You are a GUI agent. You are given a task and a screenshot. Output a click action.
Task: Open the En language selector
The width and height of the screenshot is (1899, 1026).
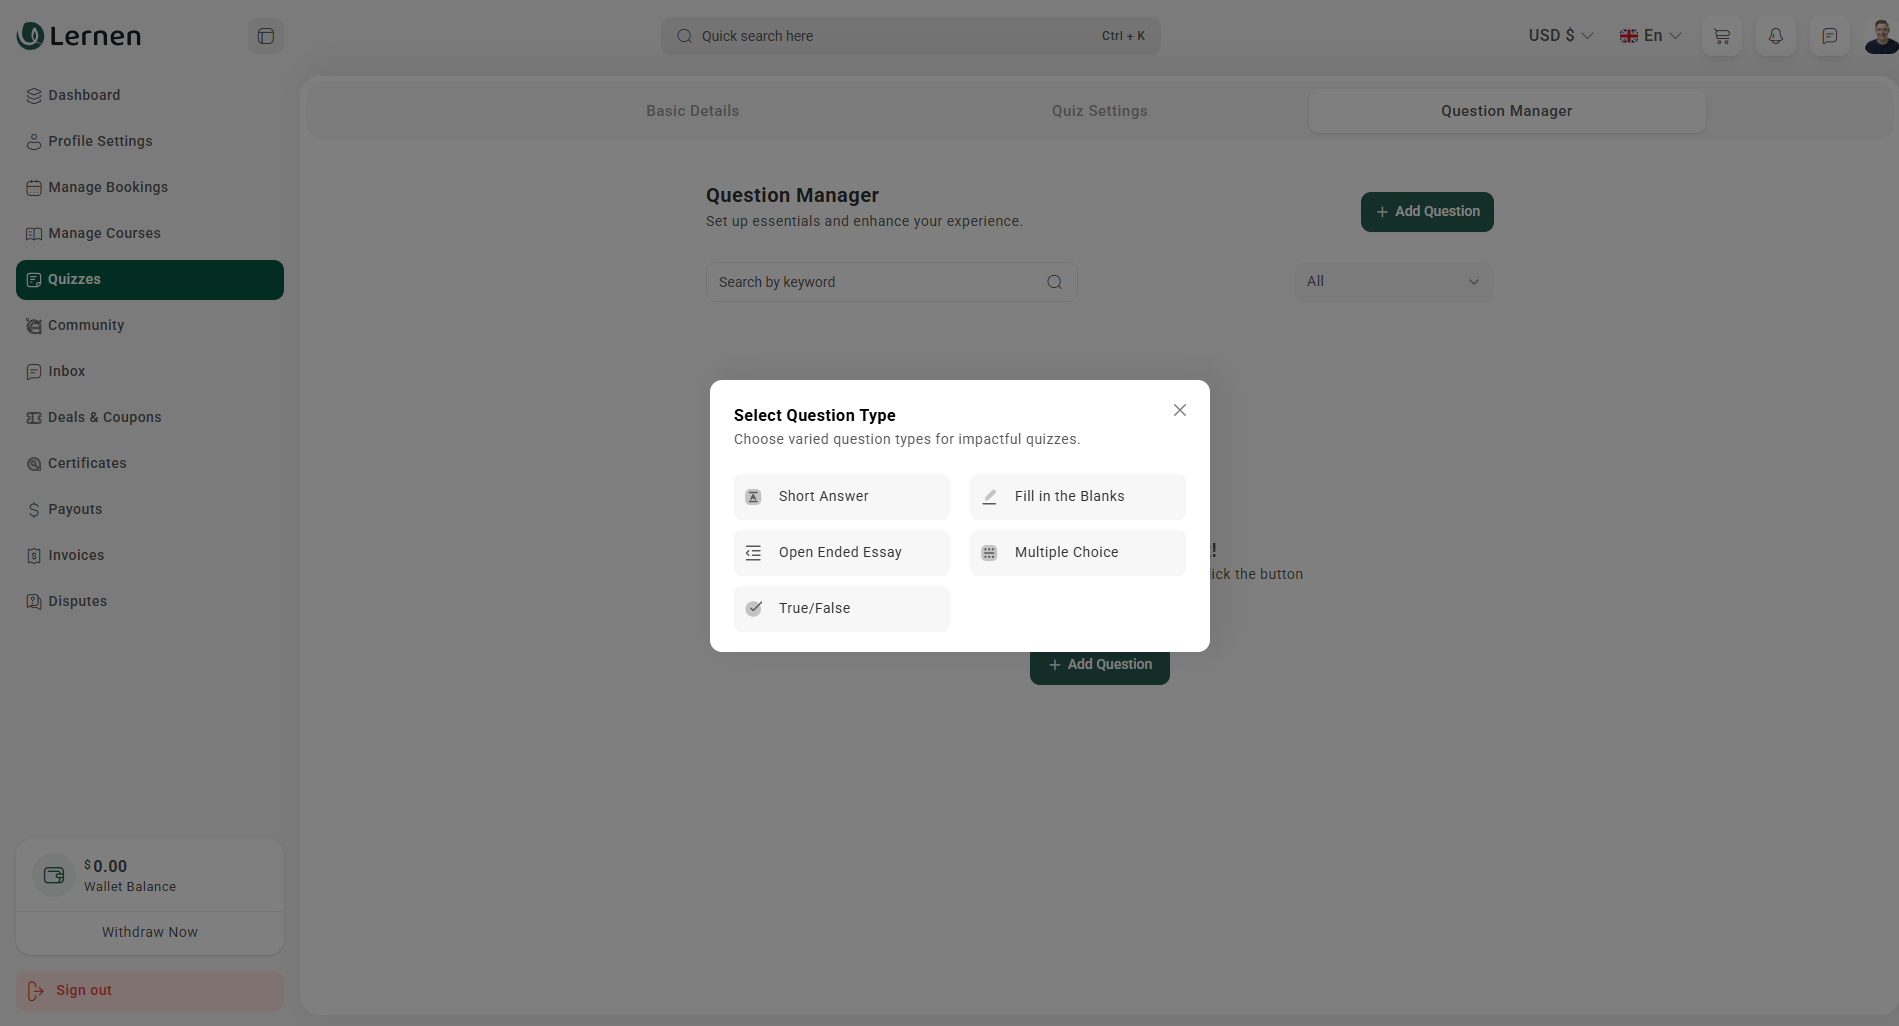(1650, 36)
